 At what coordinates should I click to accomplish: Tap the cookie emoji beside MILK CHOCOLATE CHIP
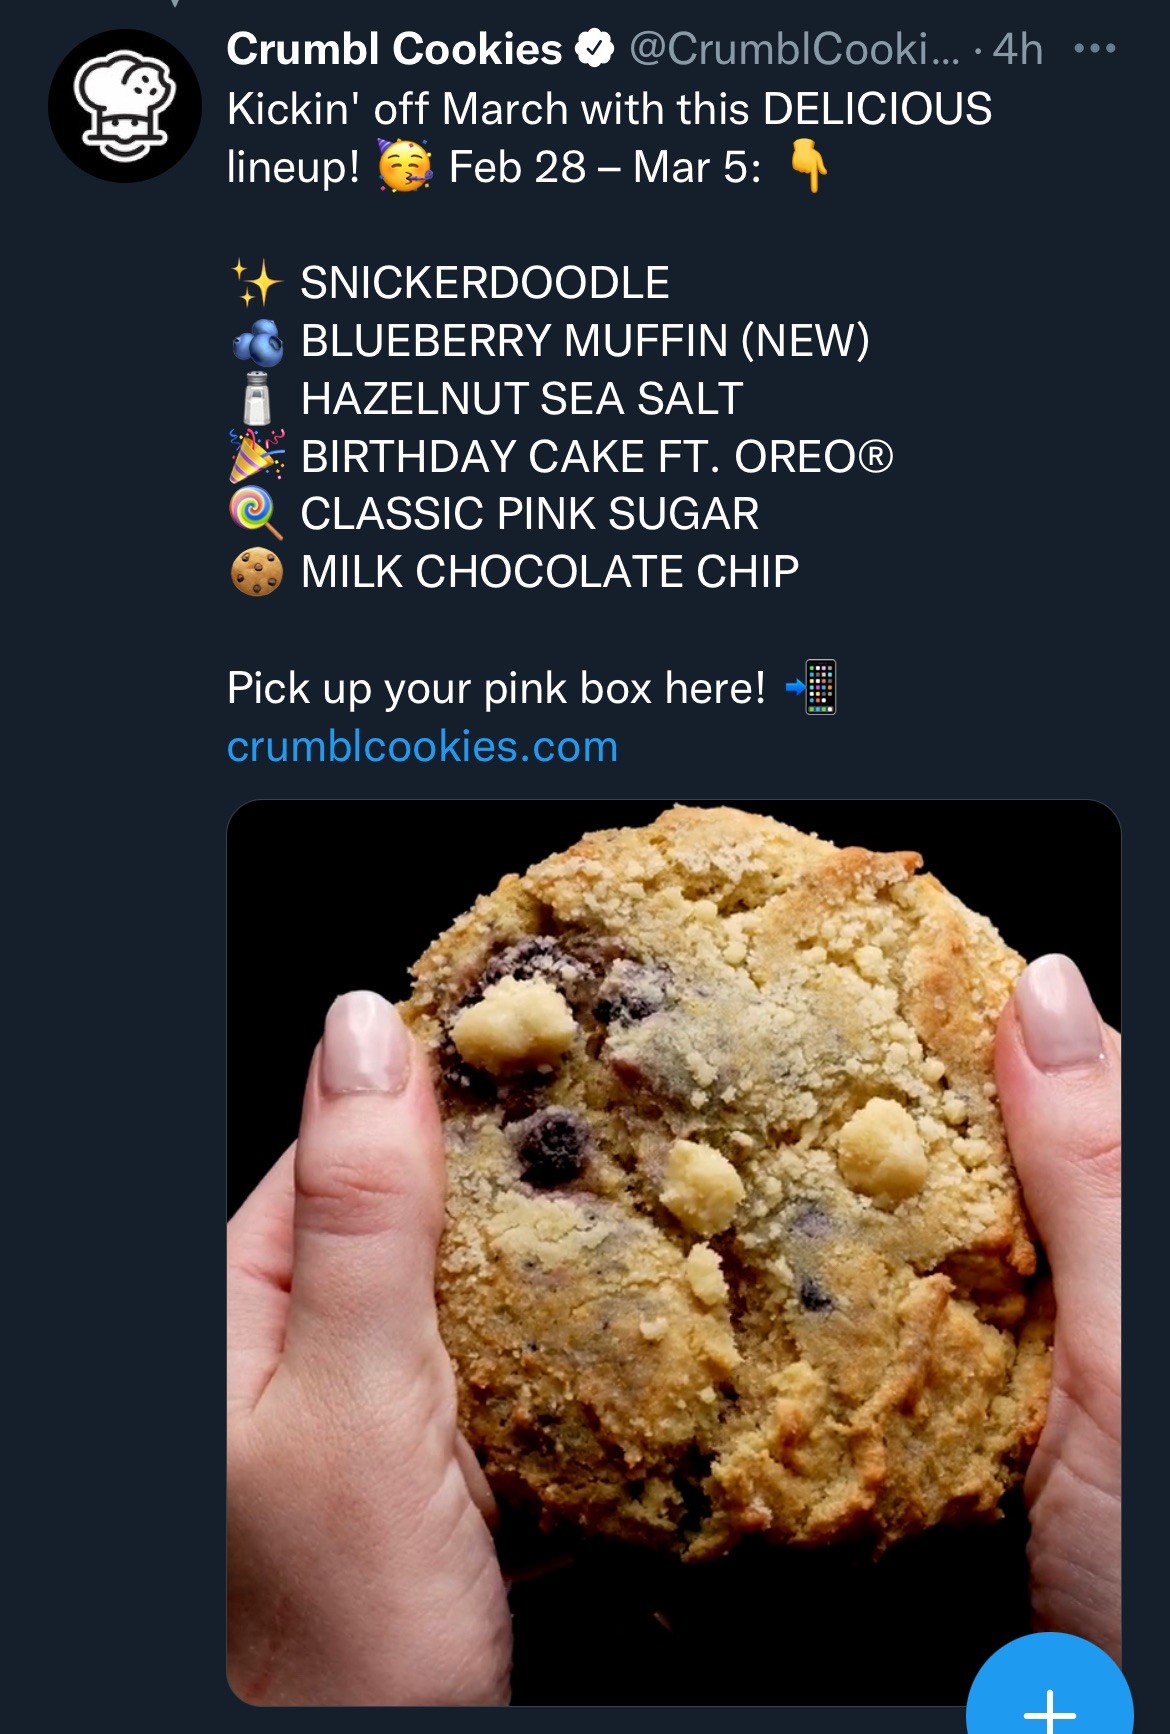(x=257, y=572)
